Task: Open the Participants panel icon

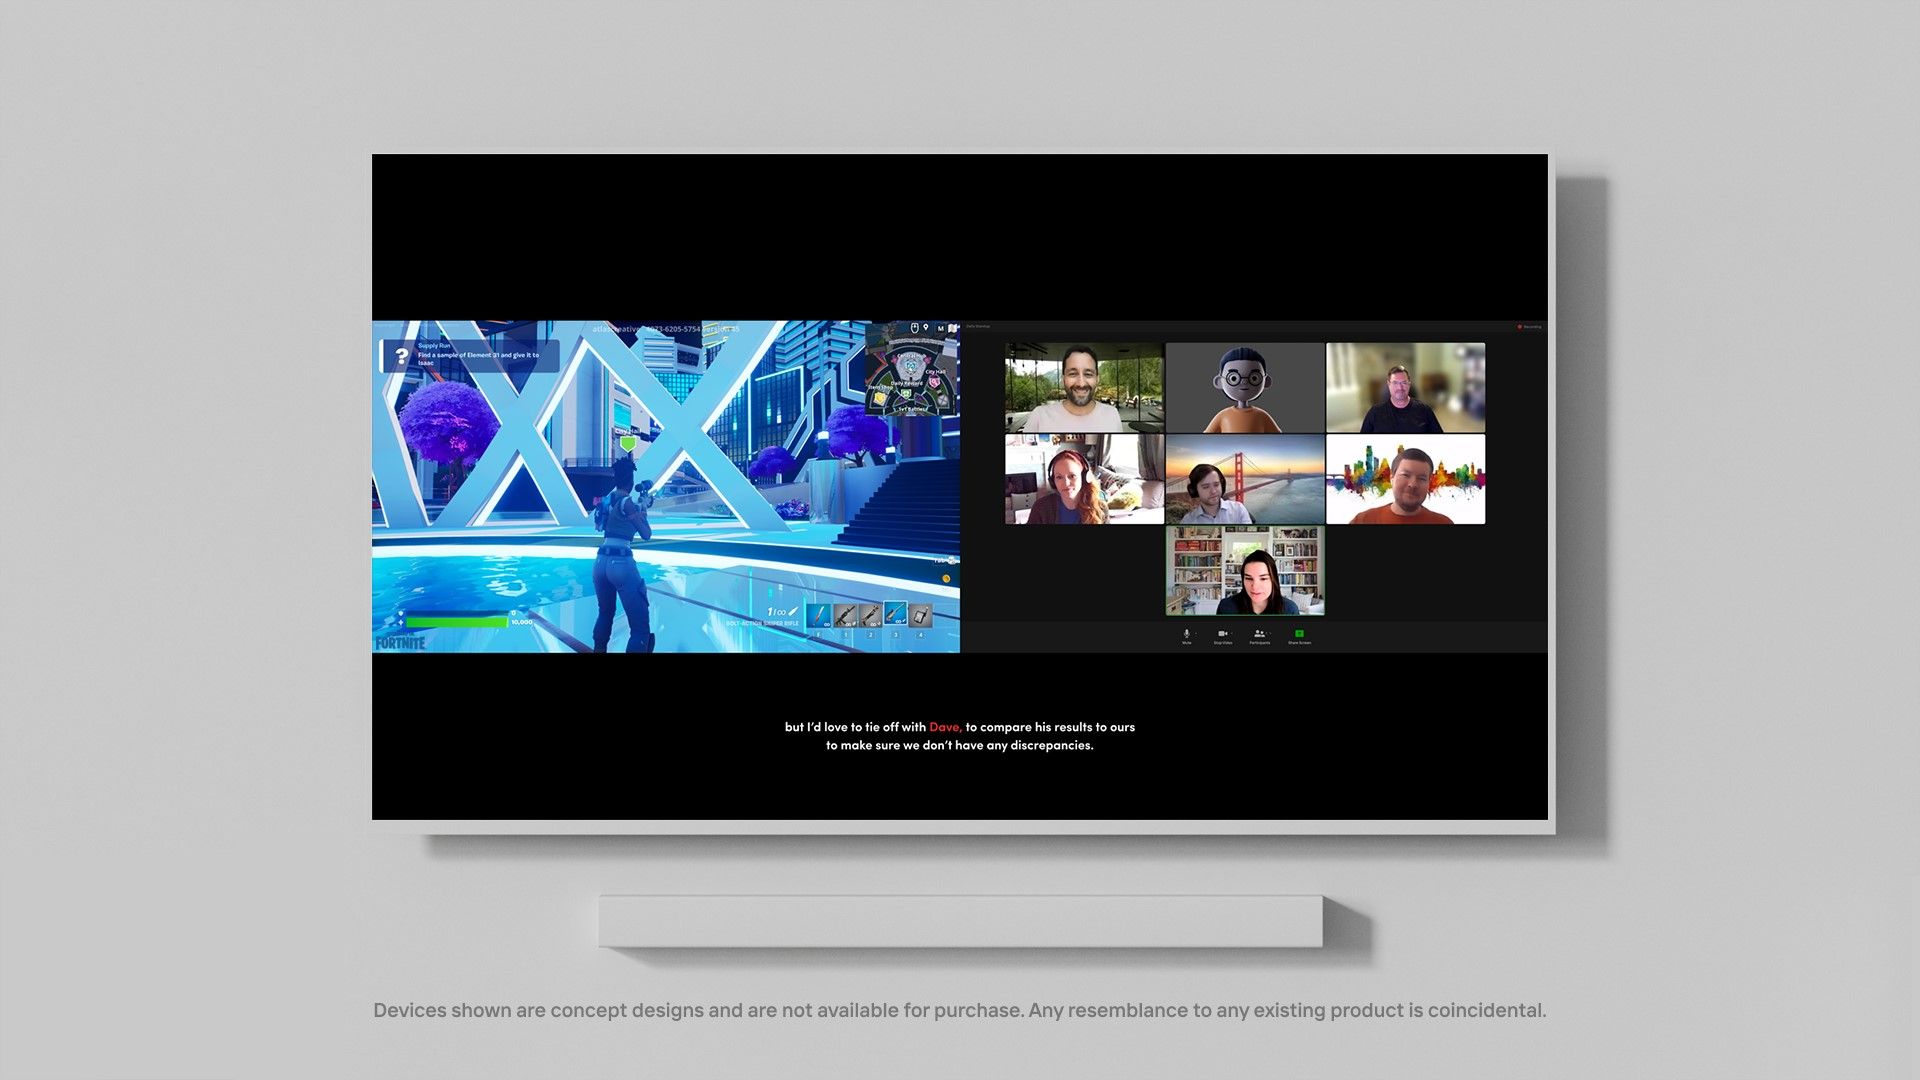Action: (1259, 633)
